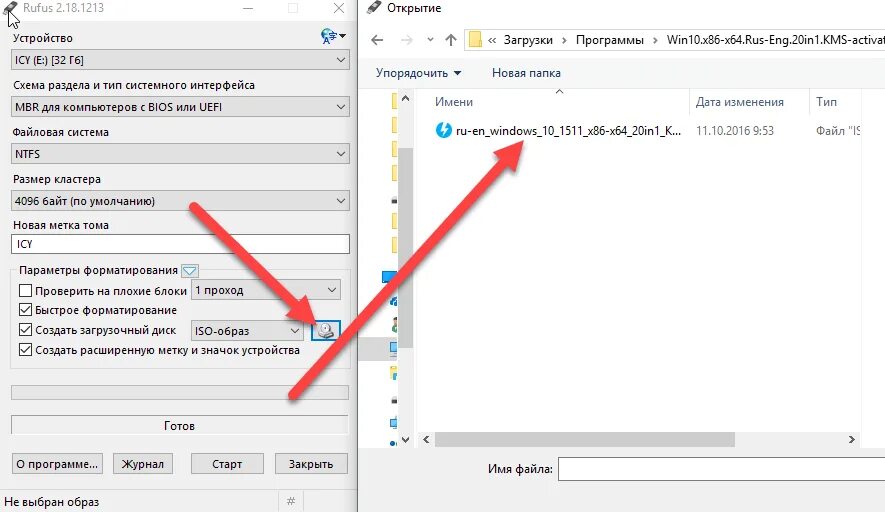Click the horizontal scrollbar in file list
Screen dimensions: 885x512
click(585, 439)
